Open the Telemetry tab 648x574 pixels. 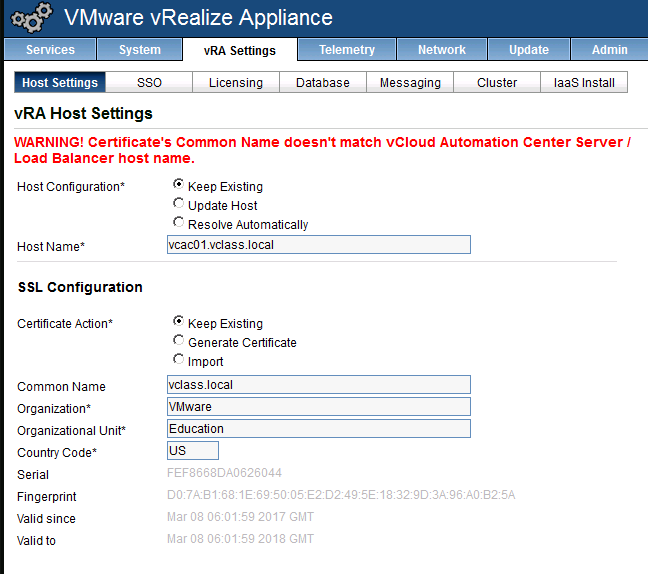(347, 50)
